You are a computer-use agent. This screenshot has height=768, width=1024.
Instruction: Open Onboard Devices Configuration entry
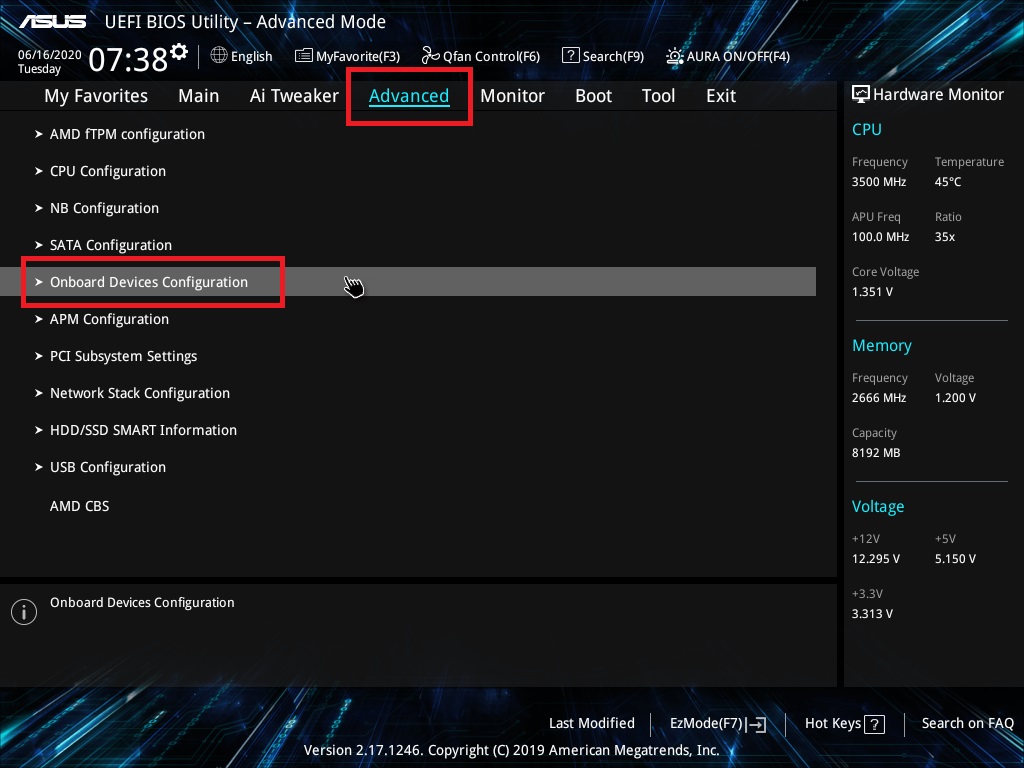click(x=149, y=282)
